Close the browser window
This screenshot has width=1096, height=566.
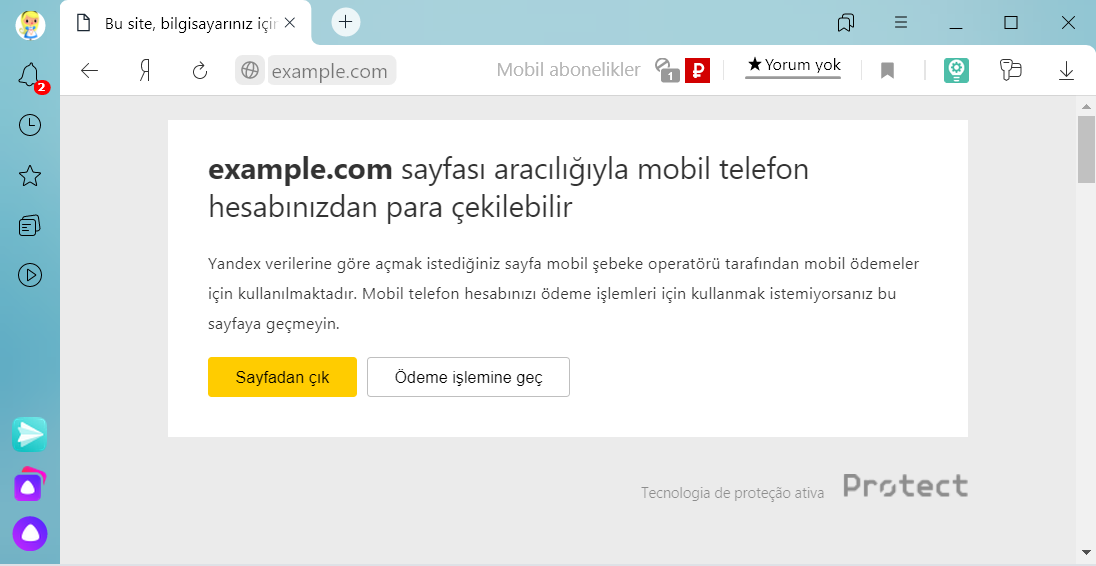[1067, 23]
